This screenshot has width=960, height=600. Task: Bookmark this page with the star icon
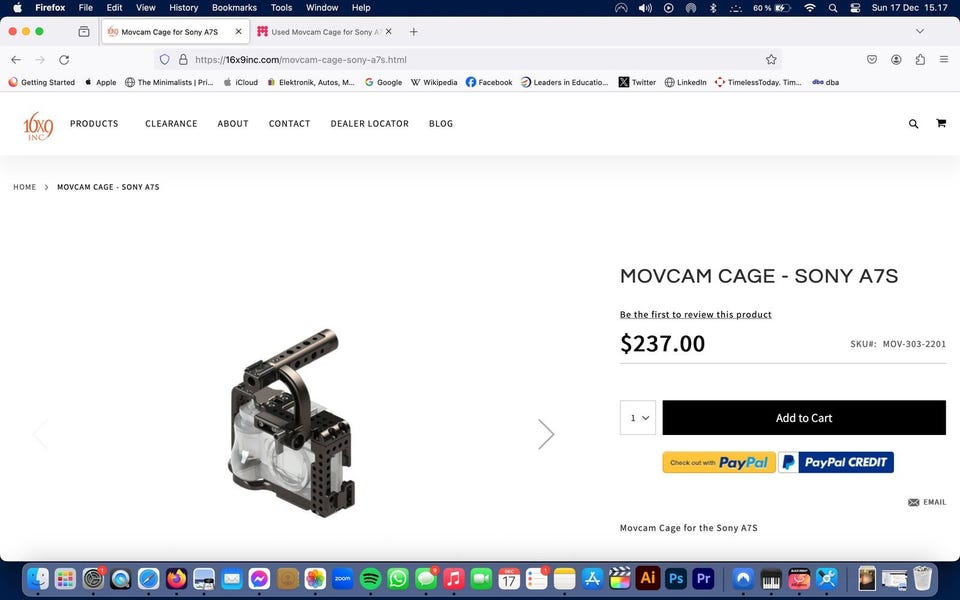(x=771, y=59)
